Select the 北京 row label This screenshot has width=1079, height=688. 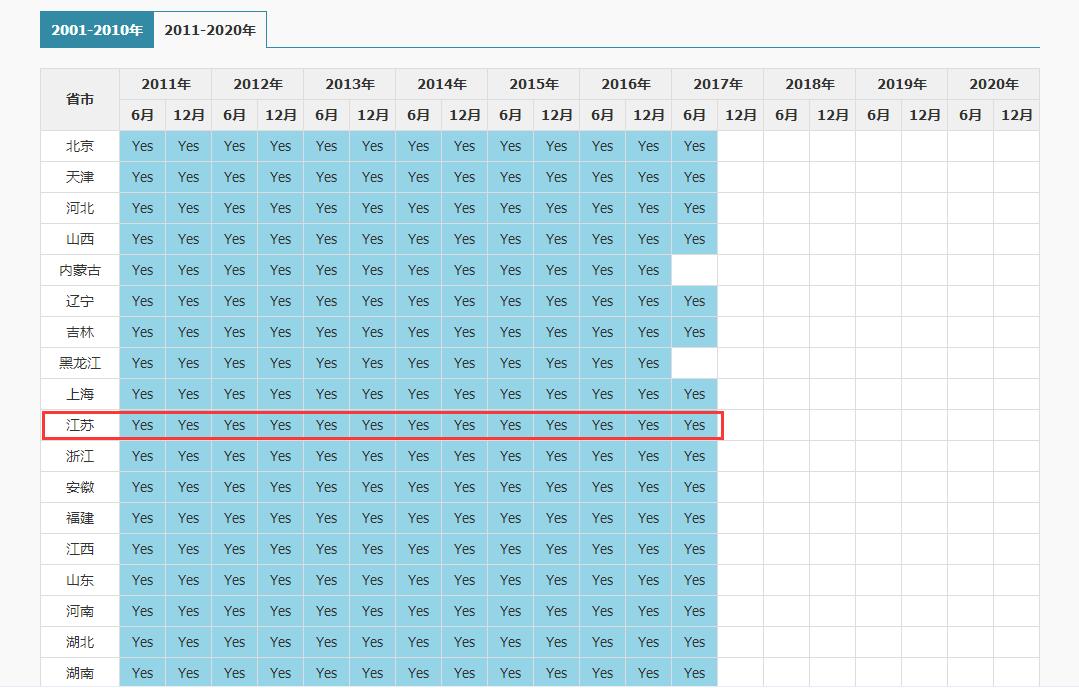pyautogui.click(x=80, y=146)
